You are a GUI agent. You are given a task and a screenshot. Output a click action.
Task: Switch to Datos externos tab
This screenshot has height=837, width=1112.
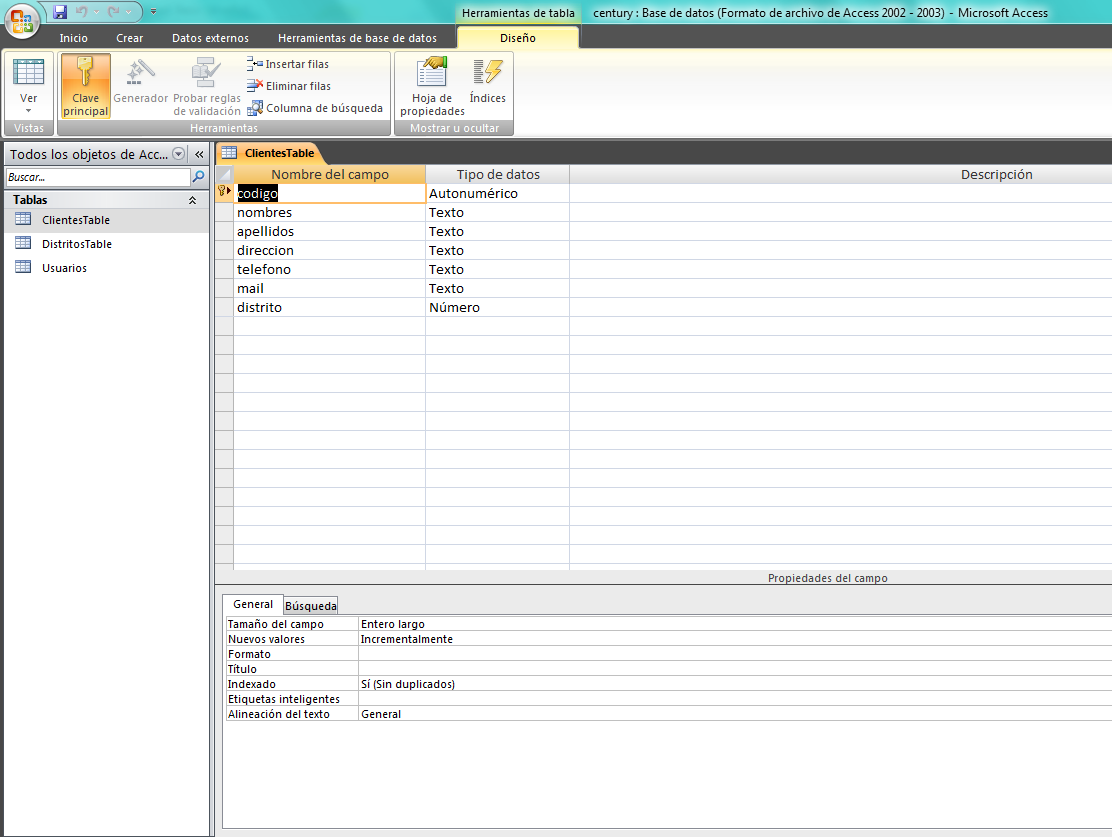tap(211, 38)
